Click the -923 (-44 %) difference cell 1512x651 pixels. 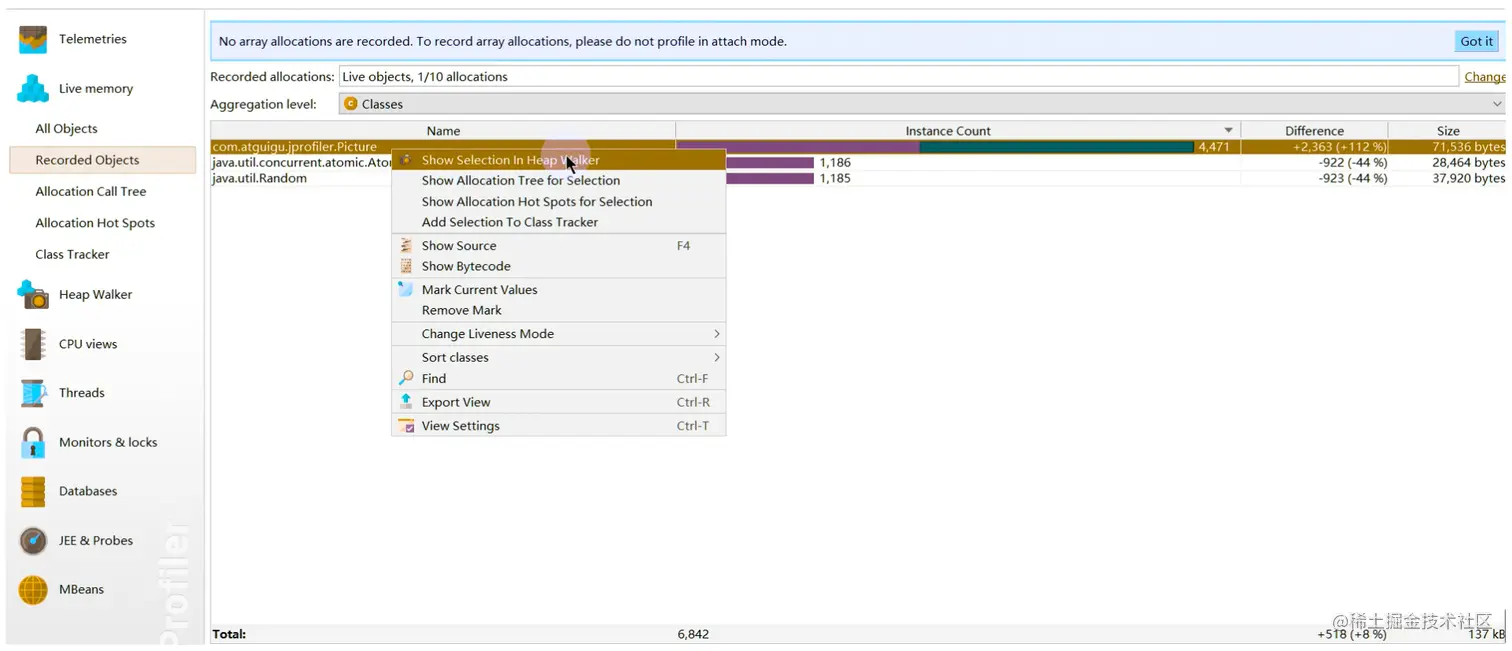tap(1352, 179)
